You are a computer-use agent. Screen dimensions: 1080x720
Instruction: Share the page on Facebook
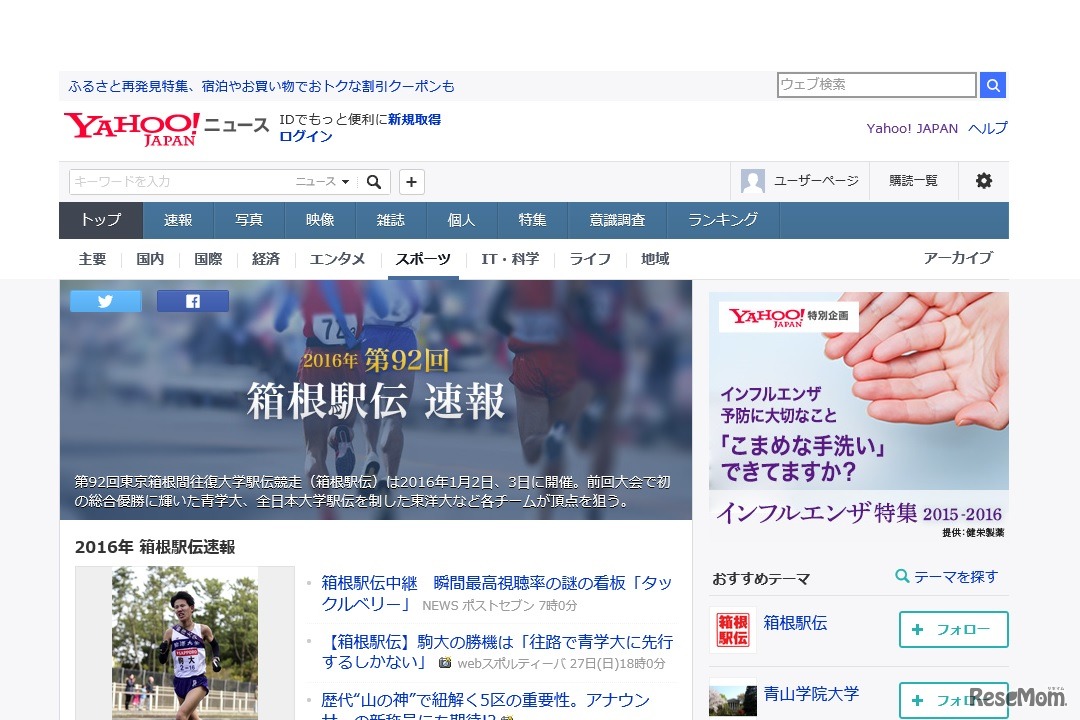click(x=192, y=300)
